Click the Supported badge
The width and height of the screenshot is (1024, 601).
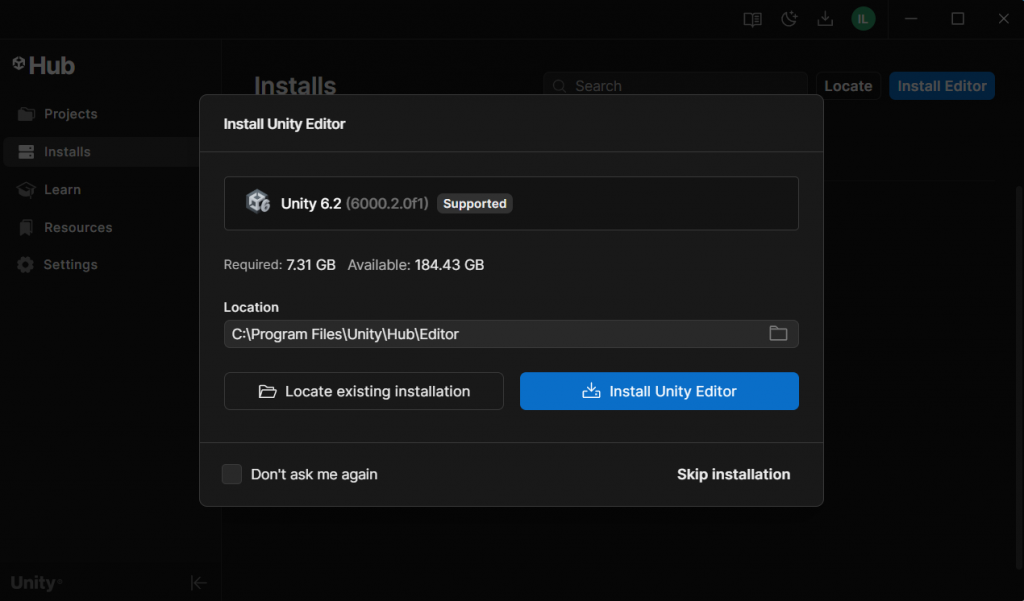475,204
